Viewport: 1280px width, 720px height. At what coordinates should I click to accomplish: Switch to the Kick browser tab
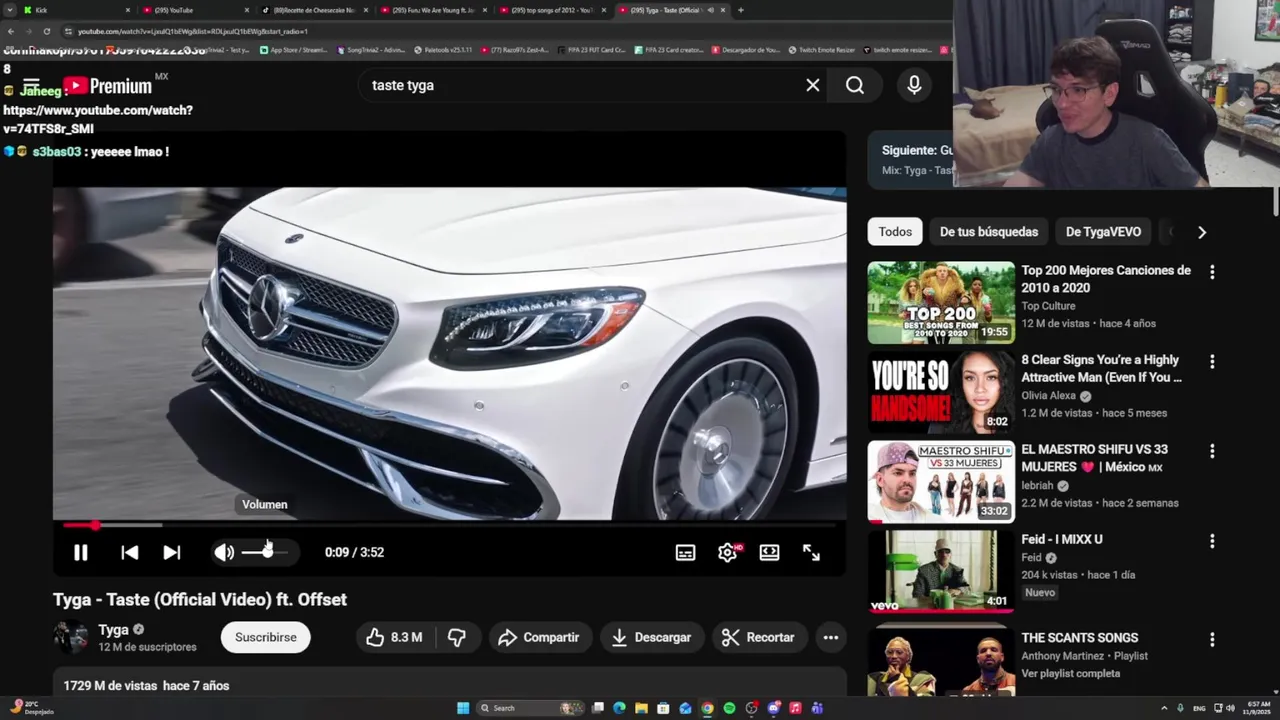tap(75, 10)
